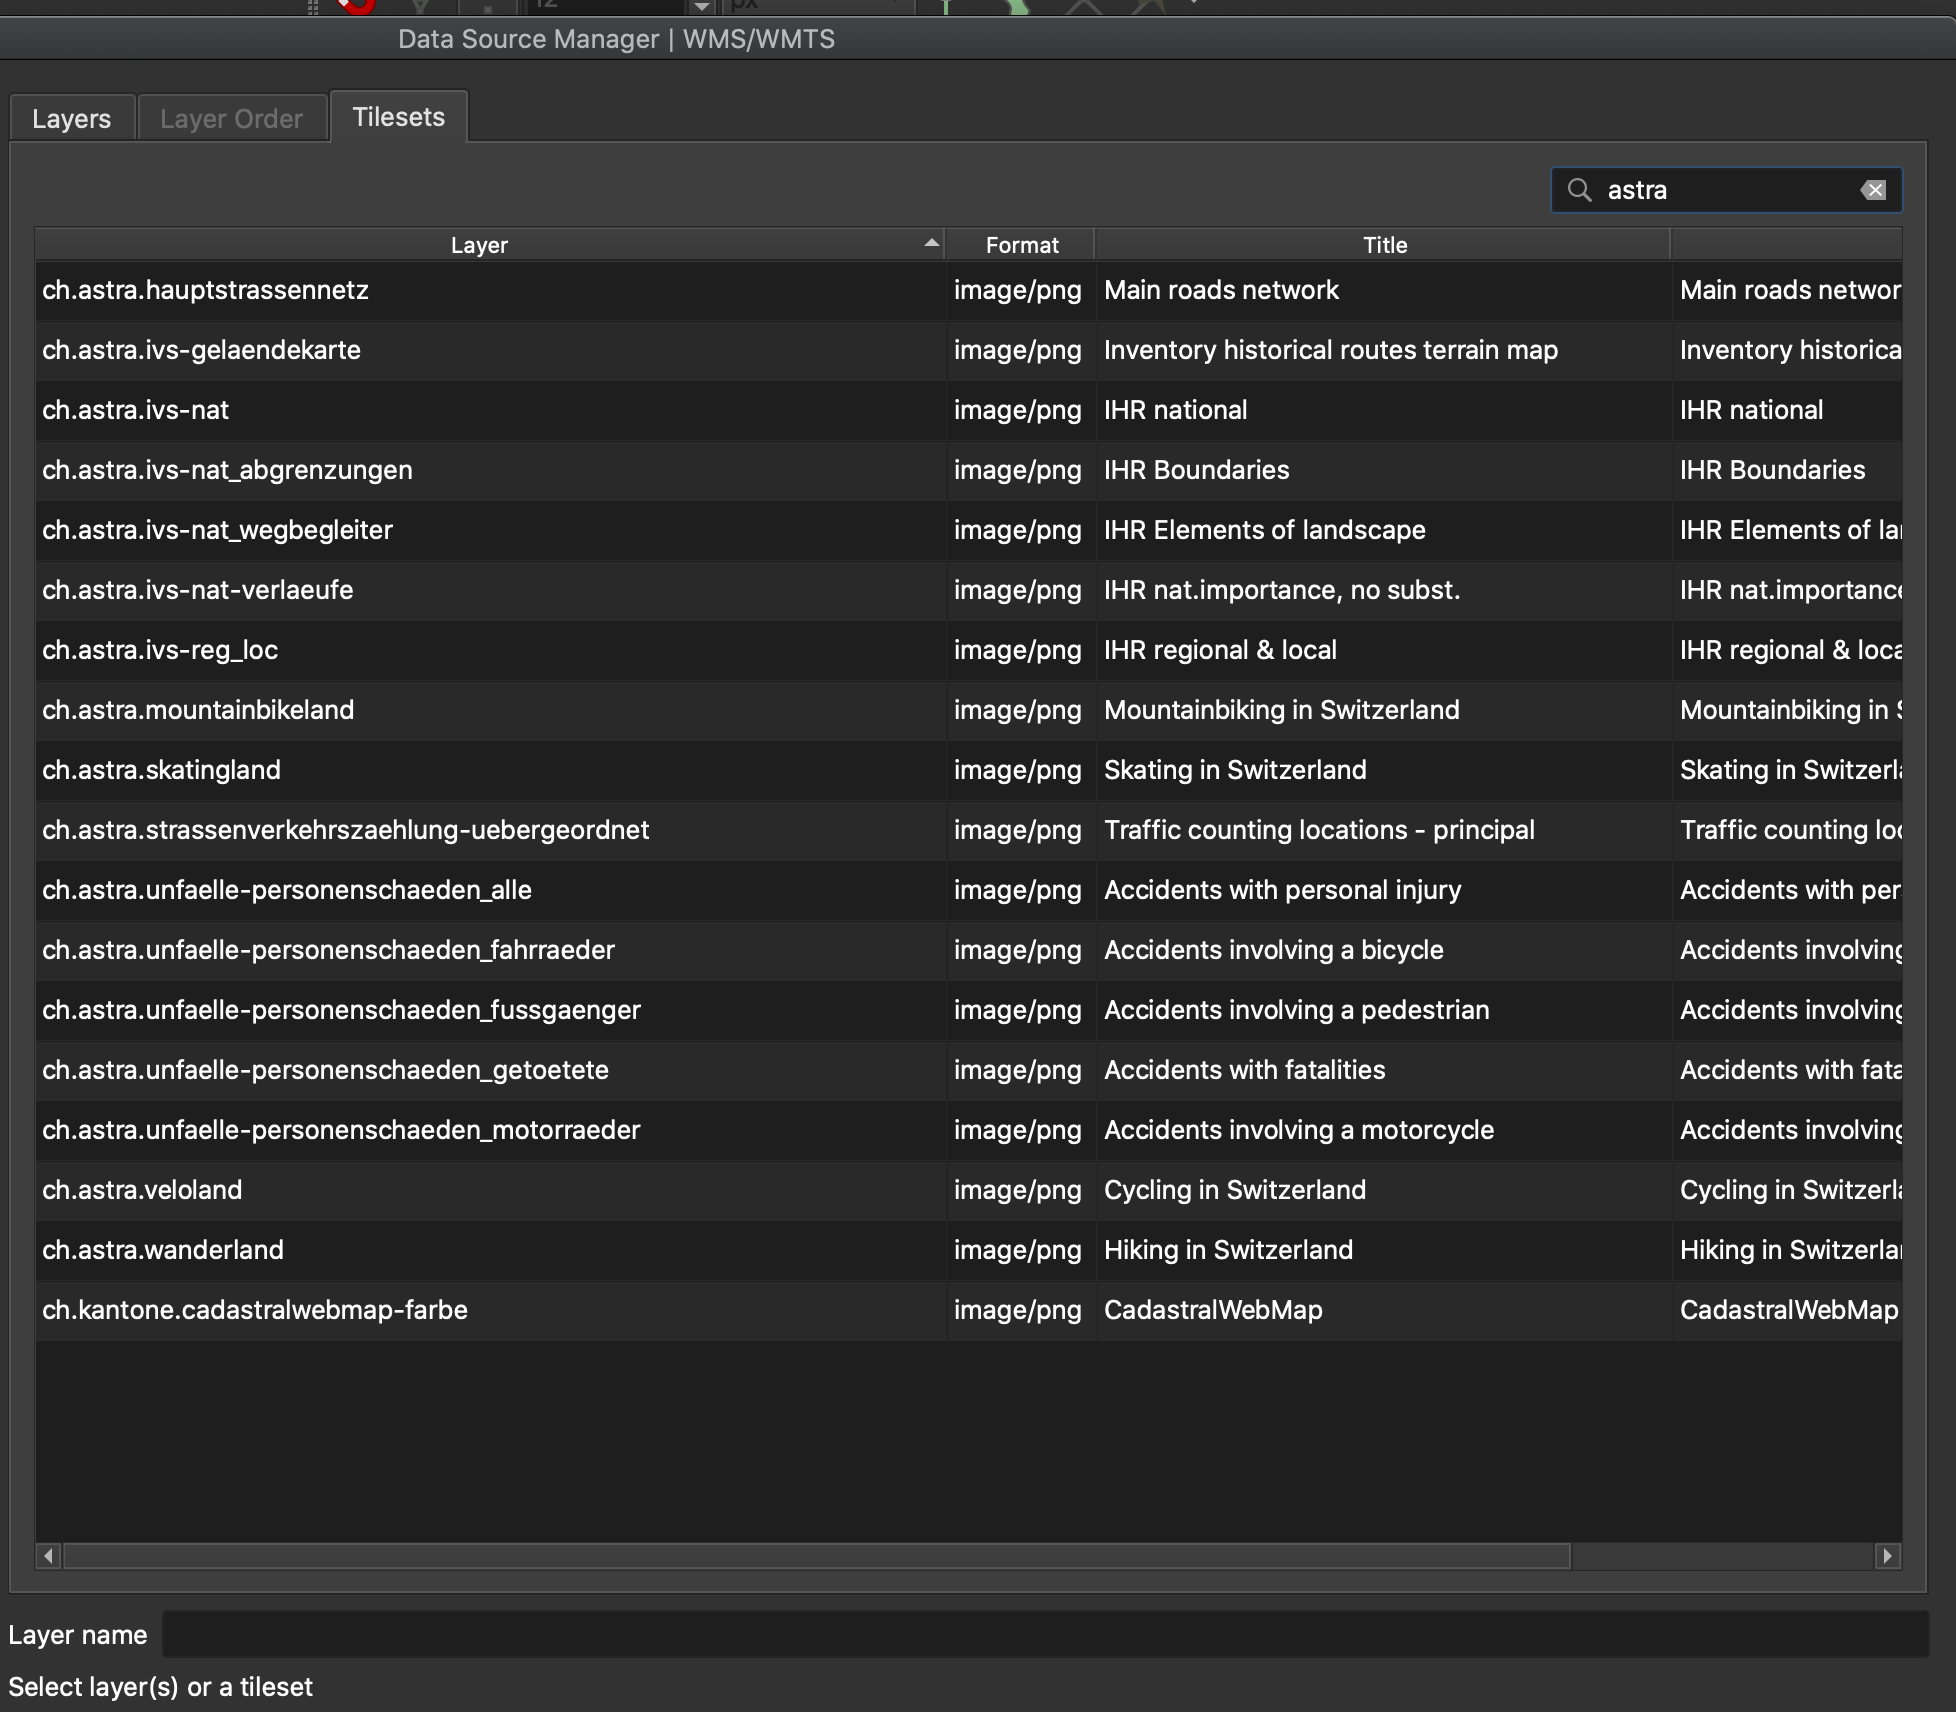Sort table by Format column header
The height and width of the screenshot is (1712, 1956).
[1021, 245]
